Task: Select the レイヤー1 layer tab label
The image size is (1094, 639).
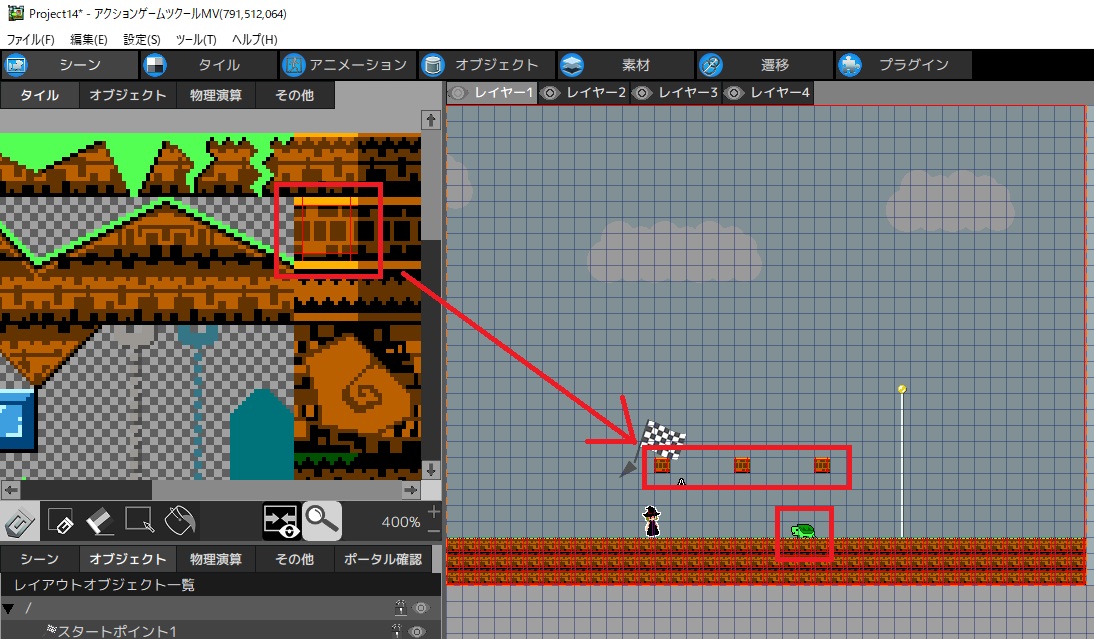Action: coord(504,93)
